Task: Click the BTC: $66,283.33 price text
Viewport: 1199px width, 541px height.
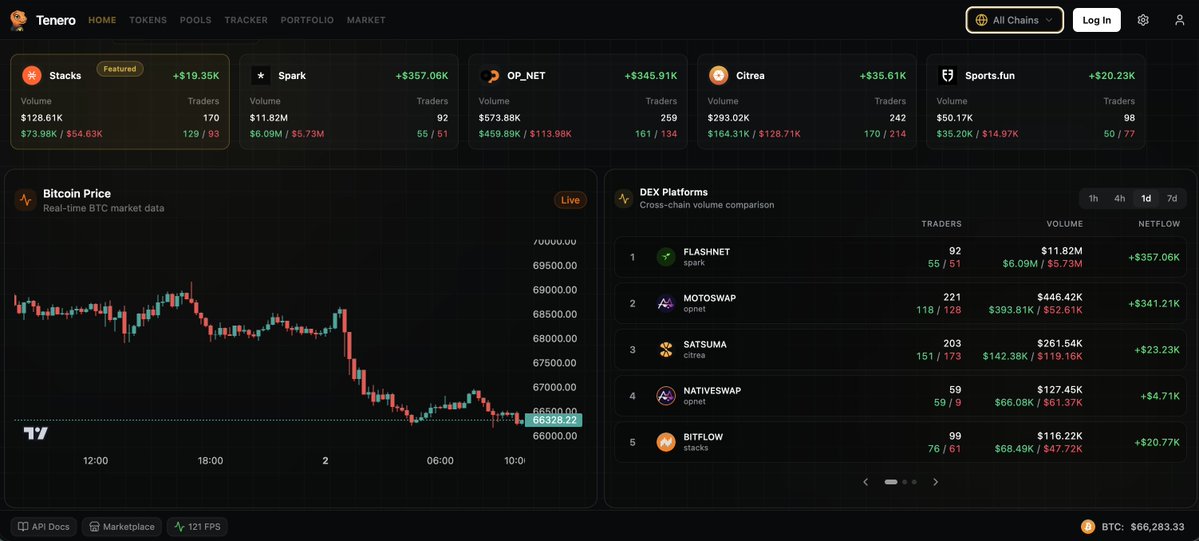Action: click(1143, 527)
